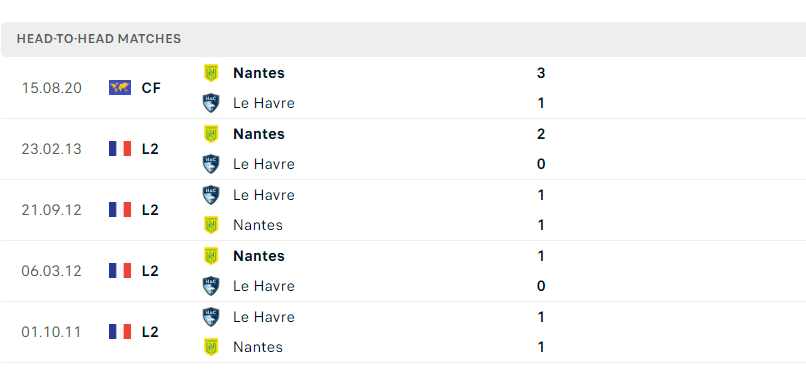
Task: Click score 3 of the 15.08.20 match
Action: point(541,73)
